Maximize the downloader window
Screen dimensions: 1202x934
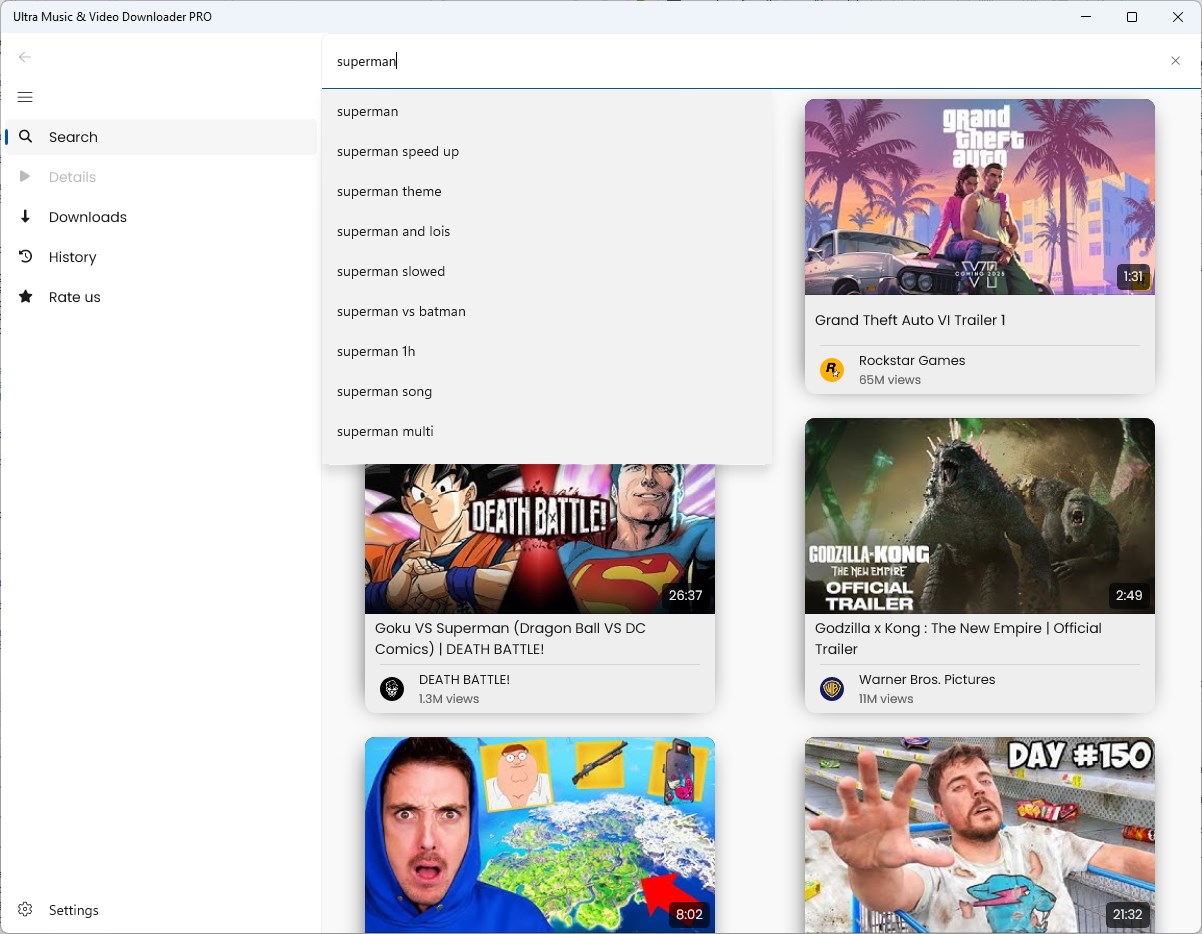(x=1132, y=17)
